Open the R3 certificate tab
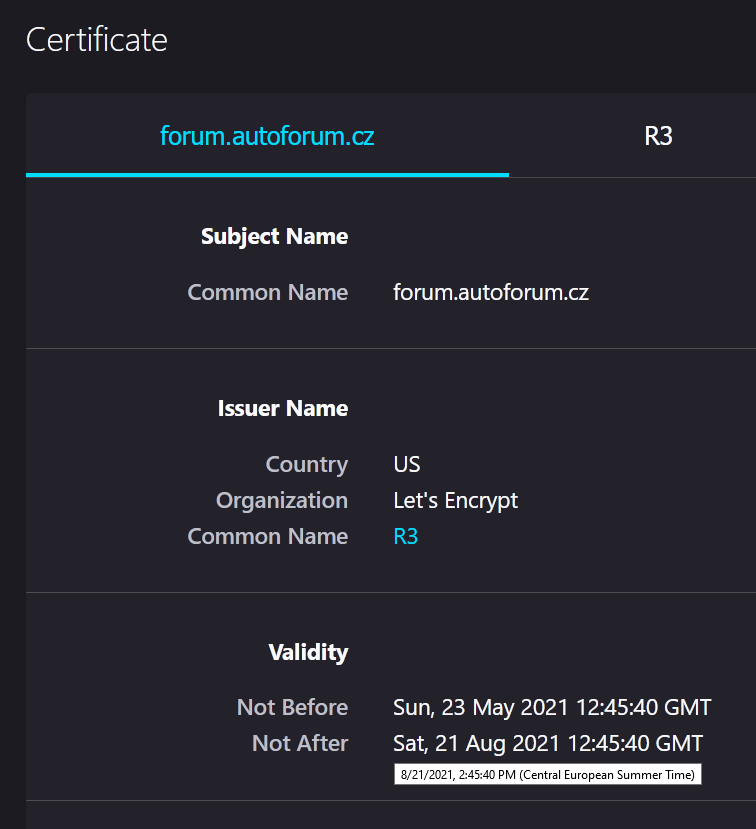 click(658, 136)
